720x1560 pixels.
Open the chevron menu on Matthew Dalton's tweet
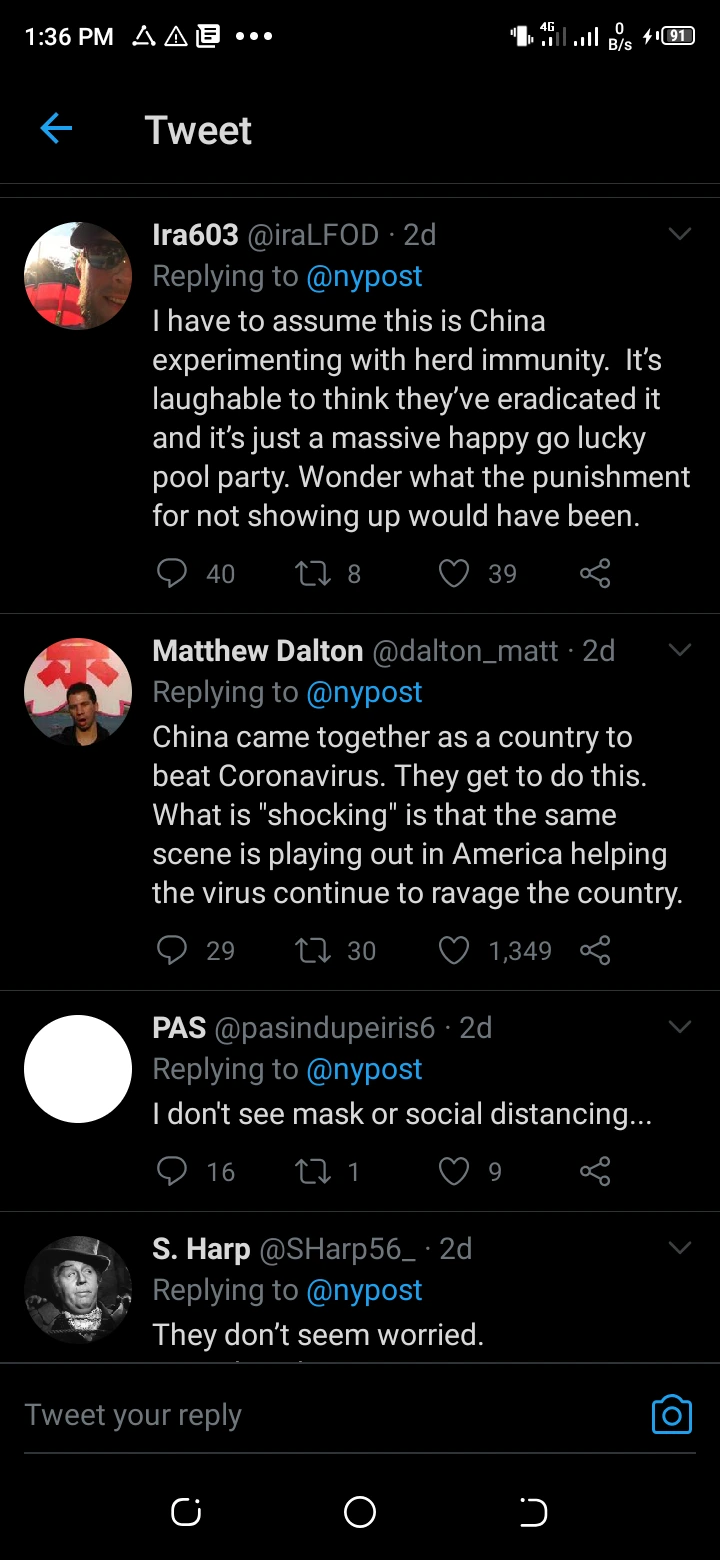(680, 651)
